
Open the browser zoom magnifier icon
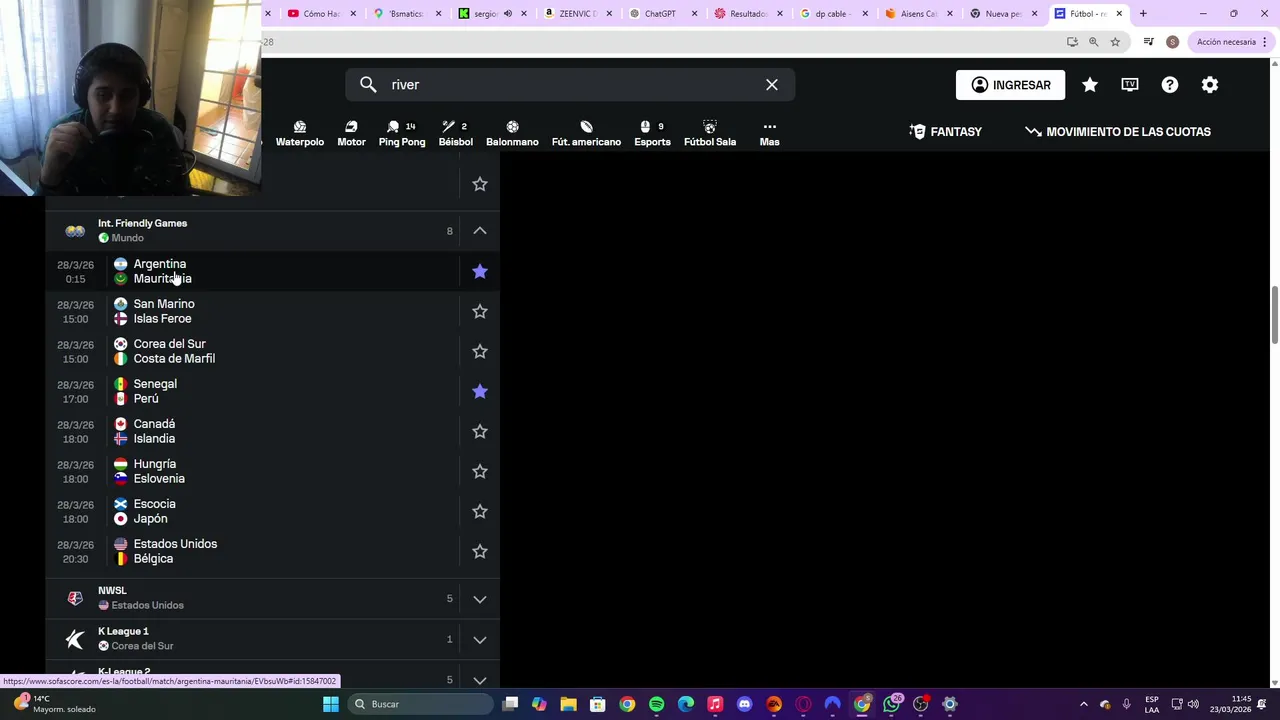tap(1093, 42)
